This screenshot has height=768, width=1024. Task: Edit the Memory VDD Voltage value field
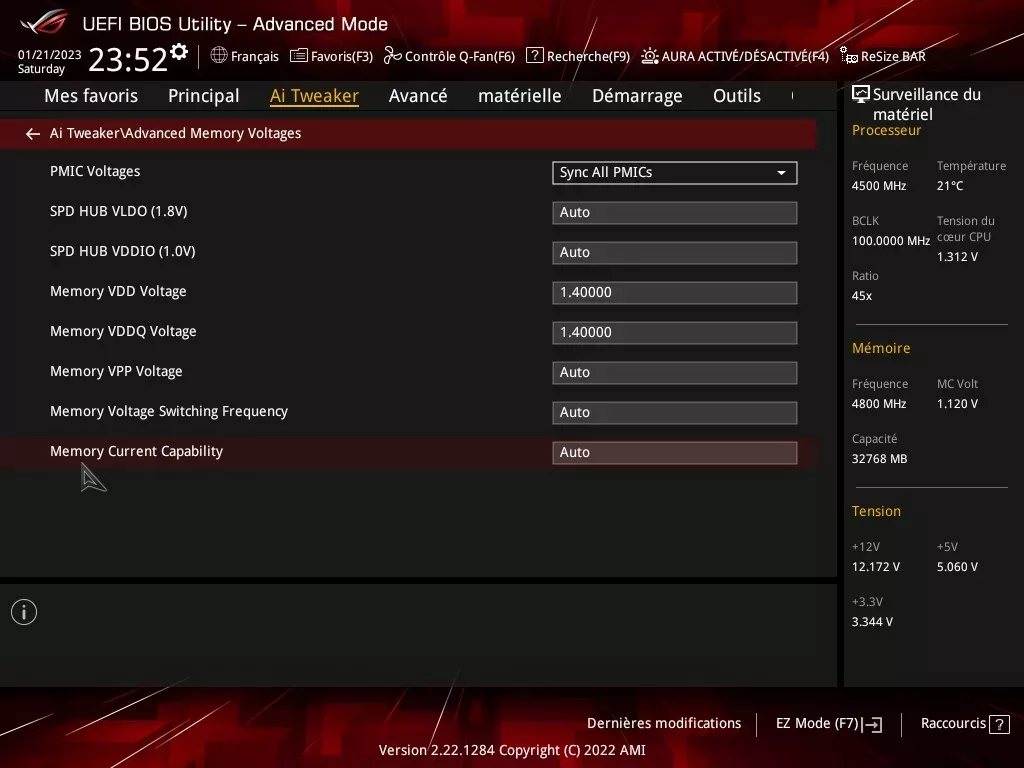674,292
